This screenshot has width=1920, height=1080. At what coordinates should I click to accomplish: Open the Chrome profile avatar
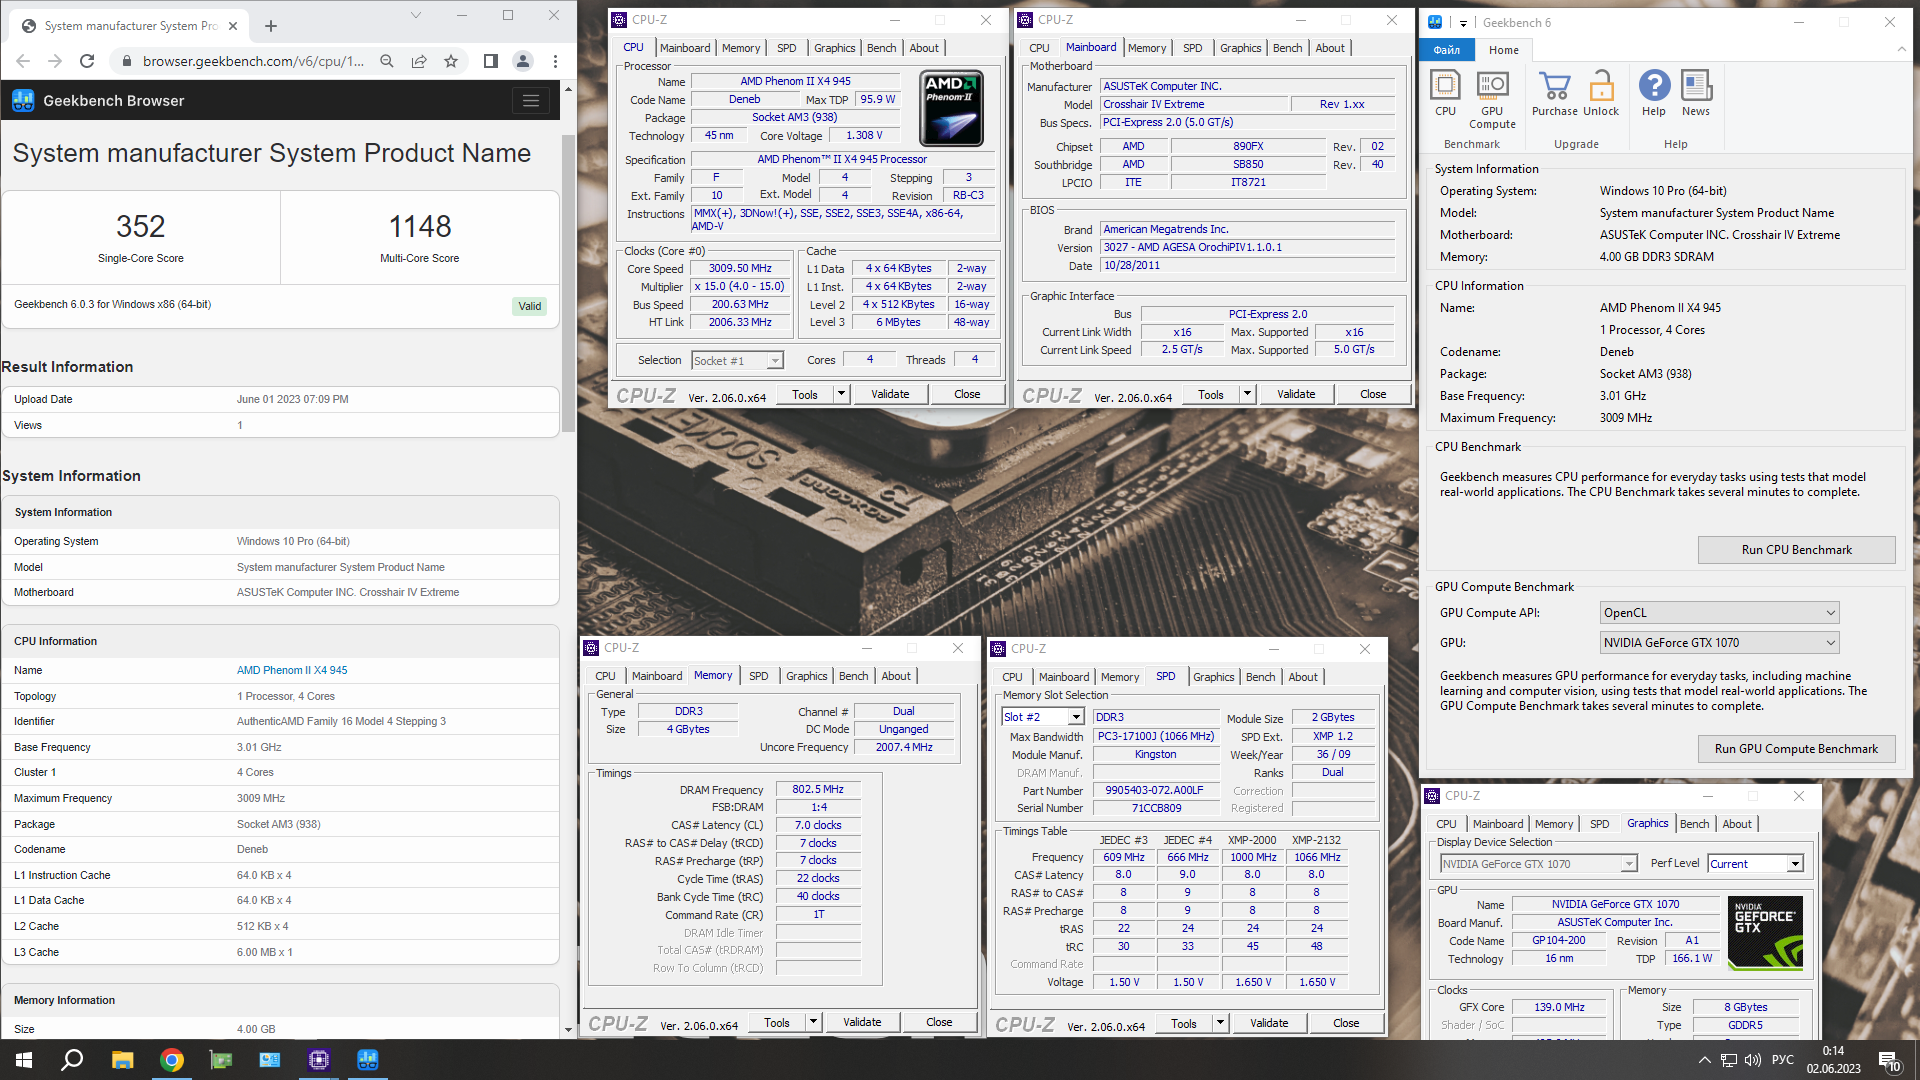coord(522,61)
